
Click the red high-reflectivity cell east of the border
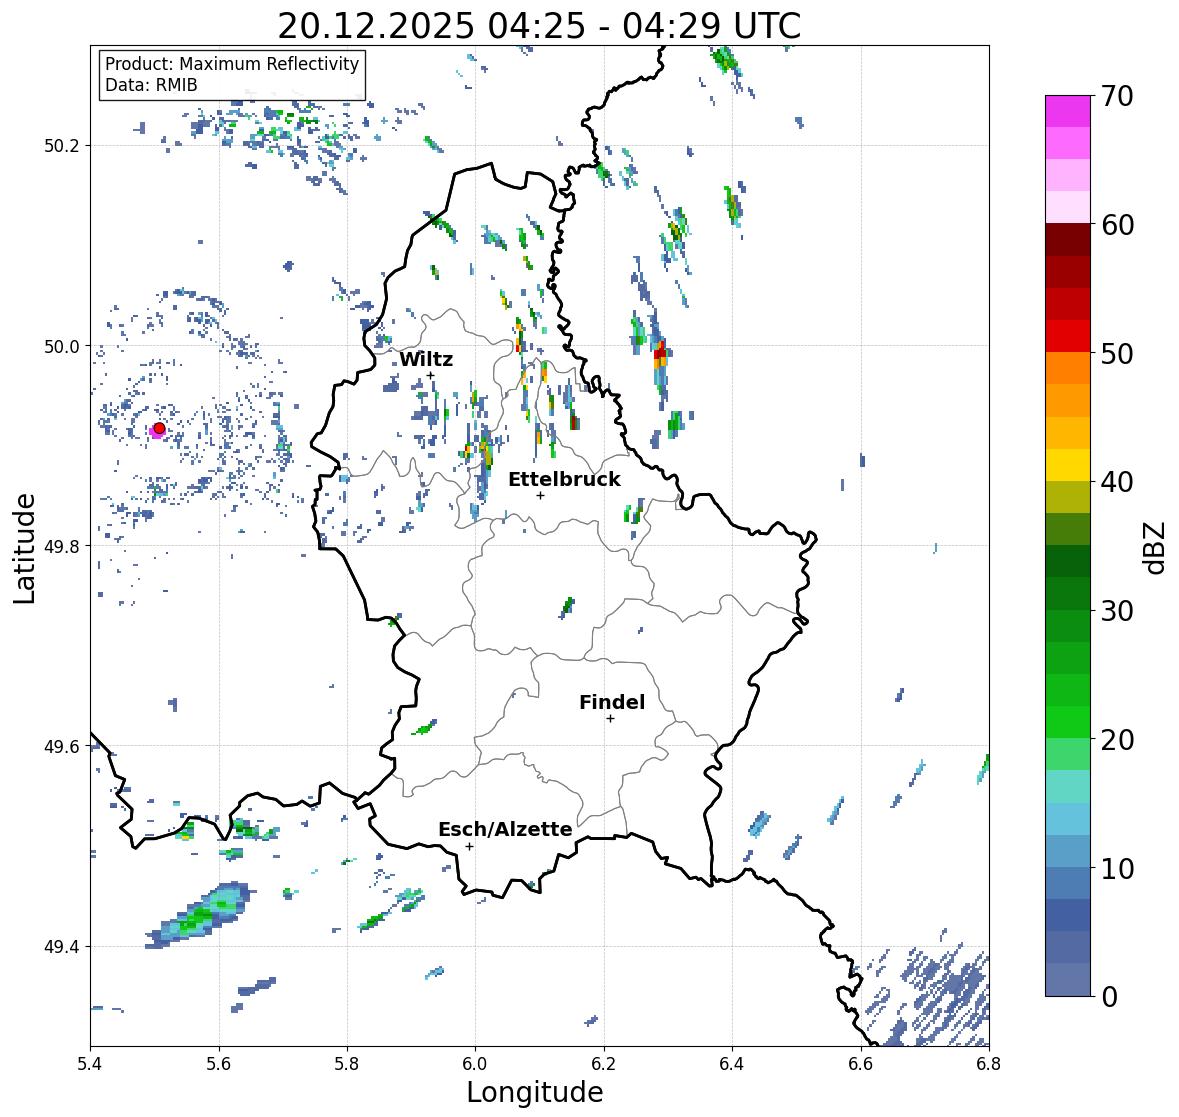pyautogui.click(x=661, y=353)
